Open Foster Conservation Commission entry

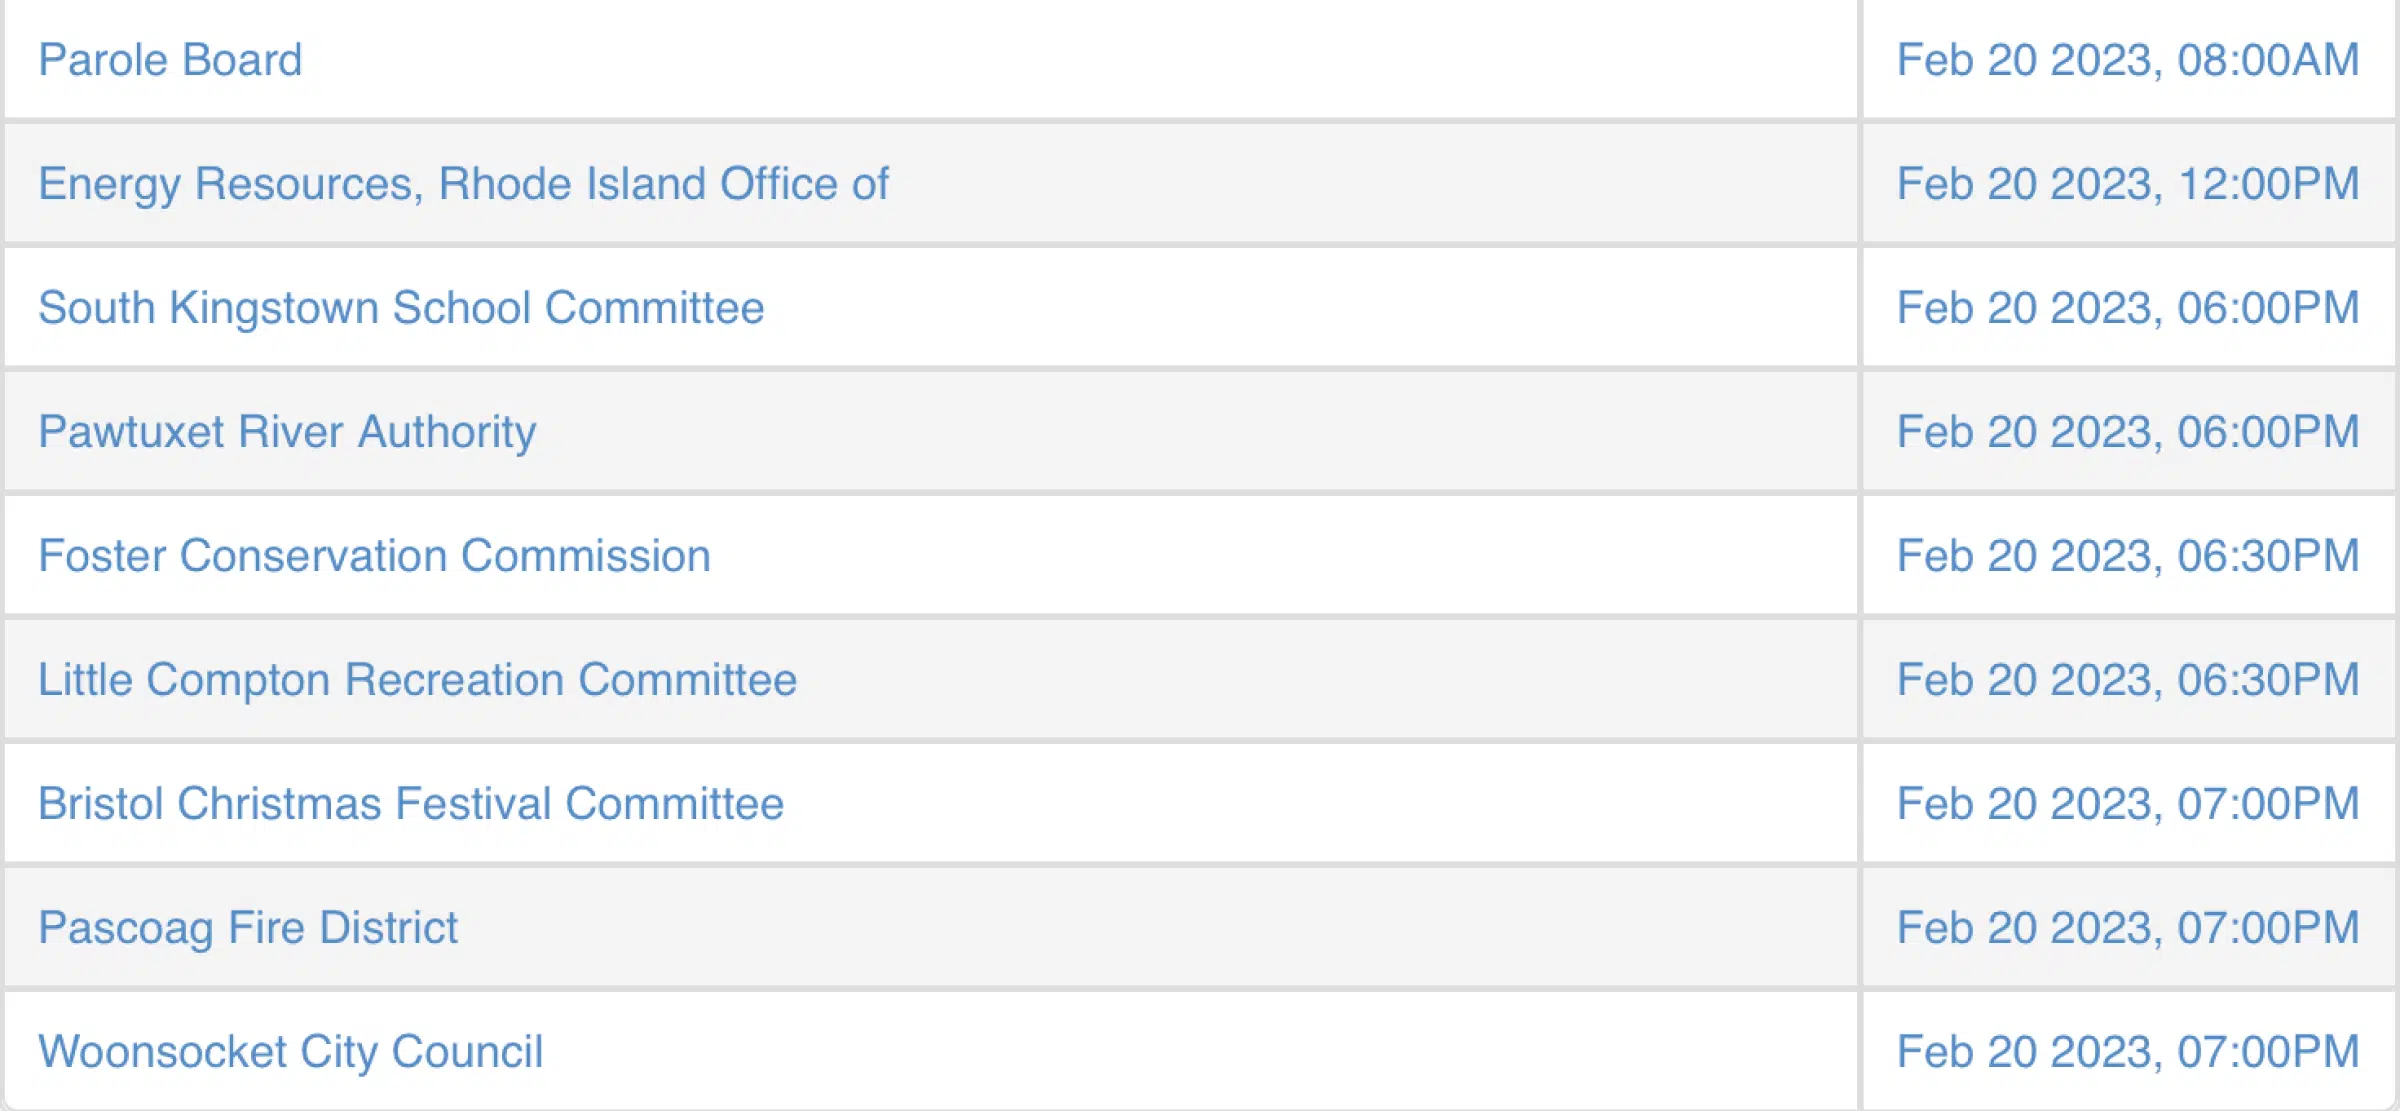(x=374, y=556)
